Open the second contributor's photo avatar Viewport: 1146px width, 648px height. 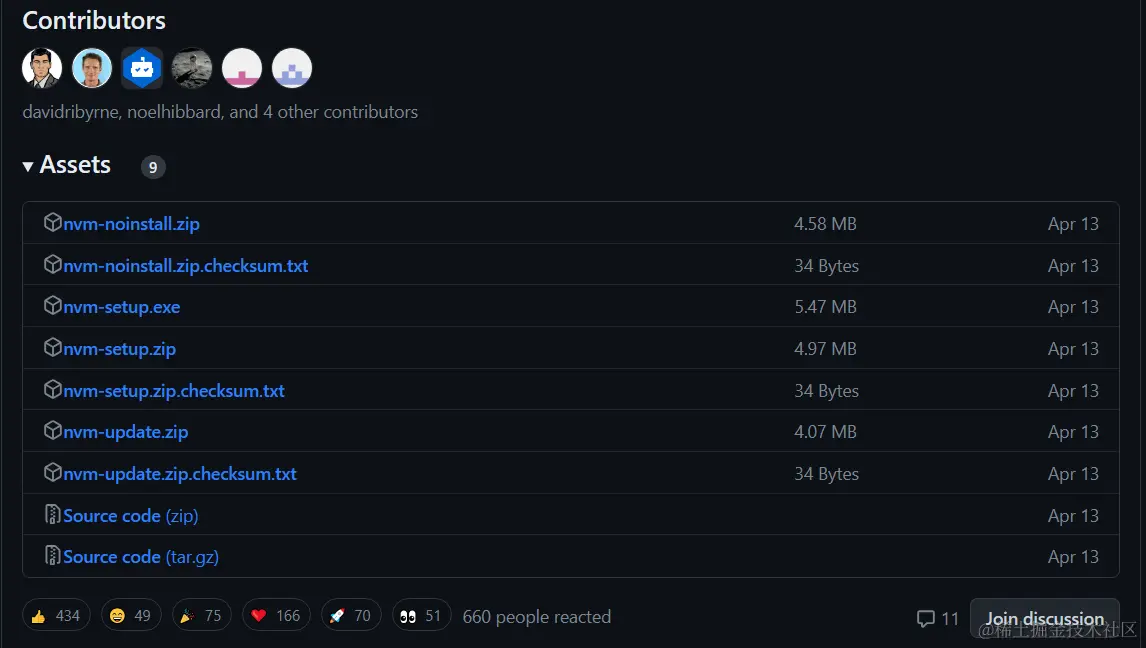pos(91,68)
